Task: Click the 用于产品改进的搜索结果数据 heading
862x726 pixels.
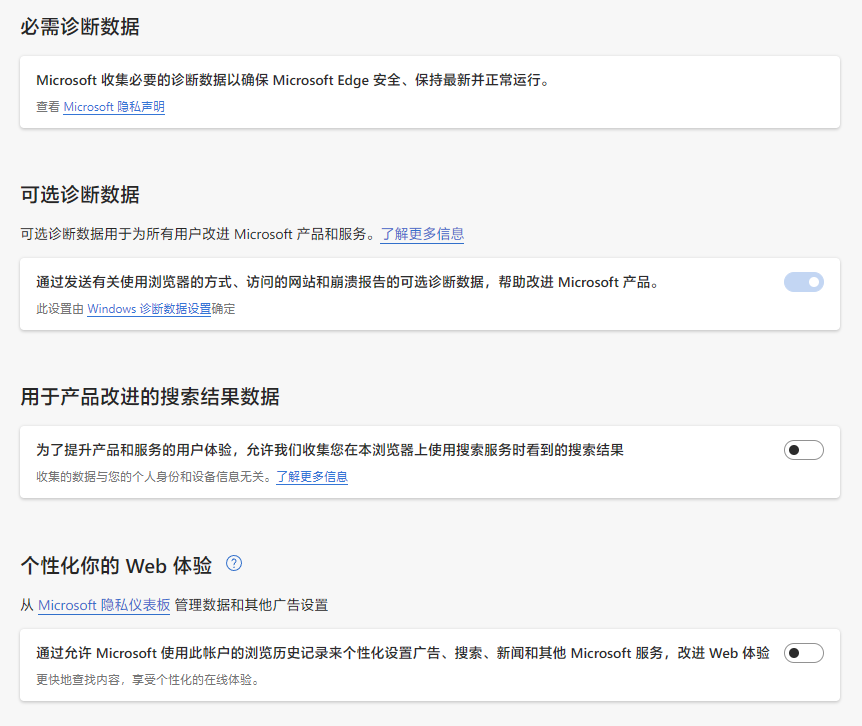Action: (x=150, y=397)
